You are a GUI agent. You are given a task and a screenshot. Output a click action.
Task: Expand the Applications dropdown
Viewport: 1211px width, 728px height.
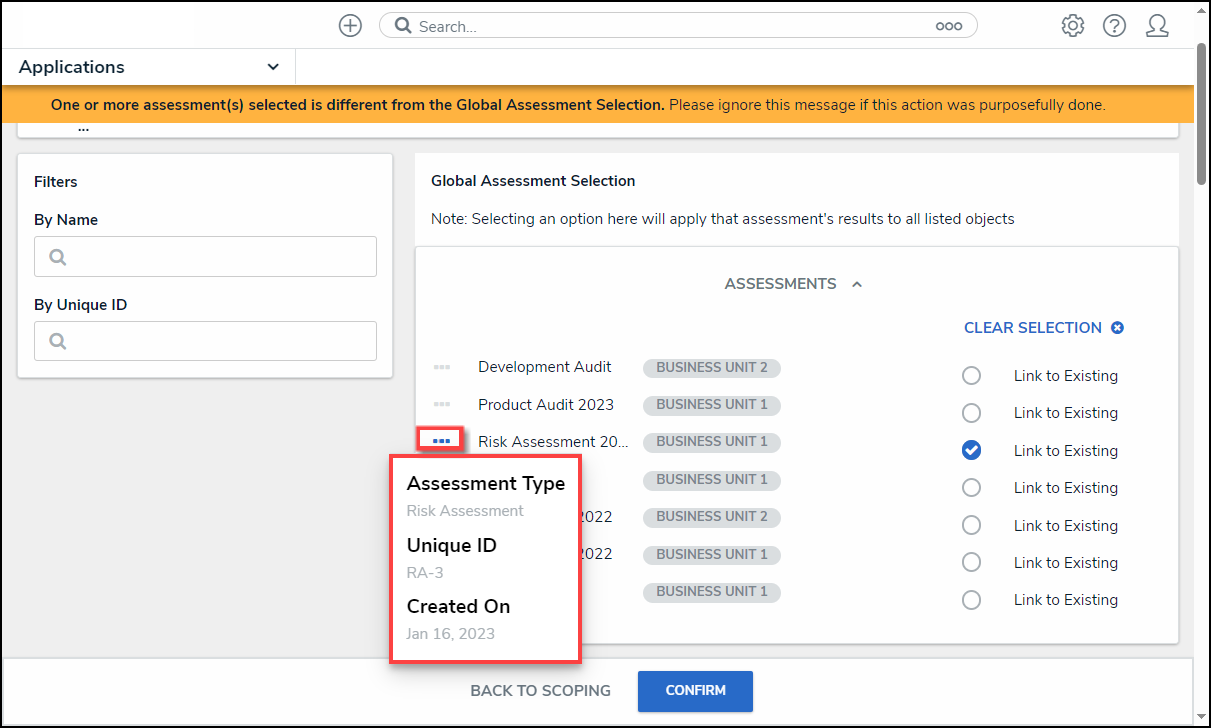273,67
